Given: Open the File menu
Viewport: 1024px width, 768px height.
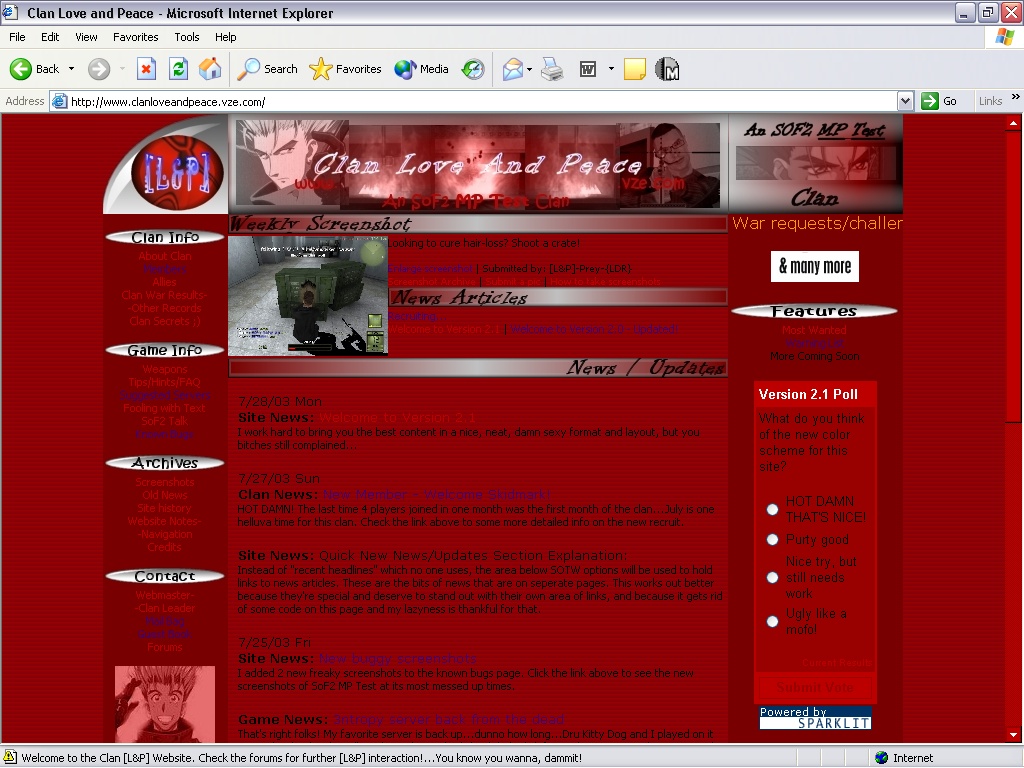Looking at the screenshot, I should click(x=17, y=37).
